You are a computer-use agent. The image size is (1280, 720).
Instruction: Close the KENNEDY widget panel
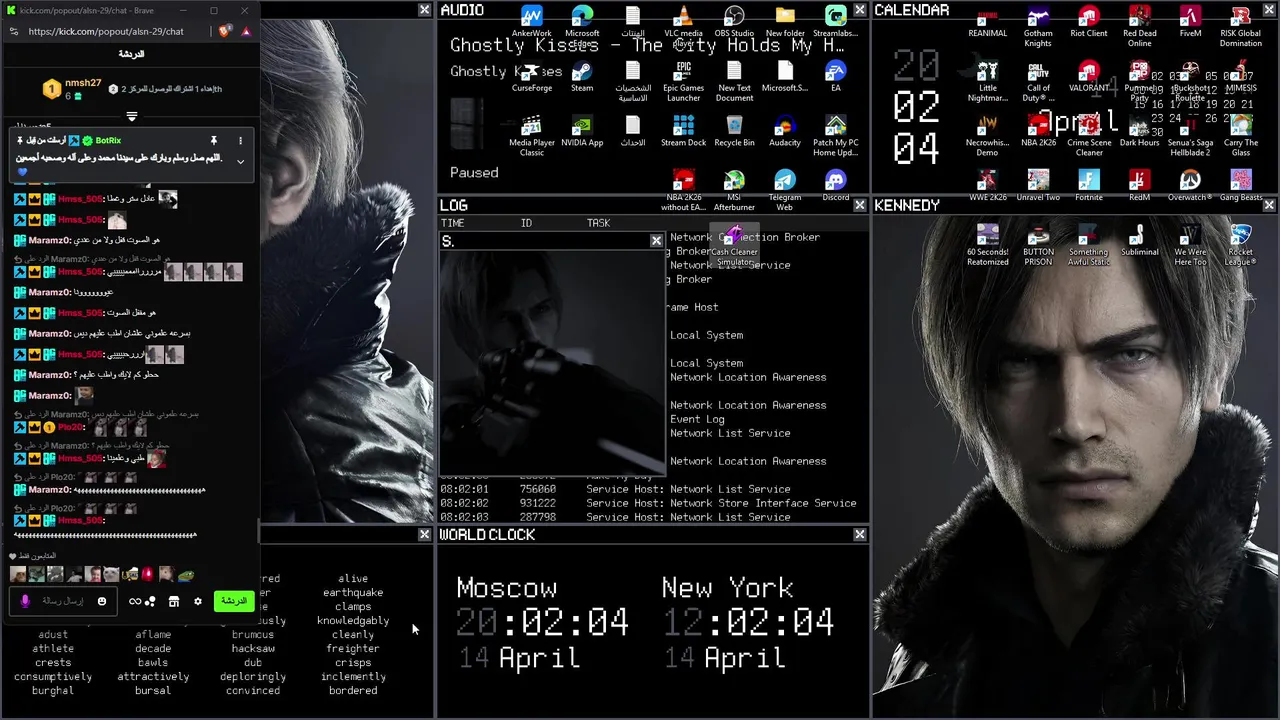[x=1269, y=205]
